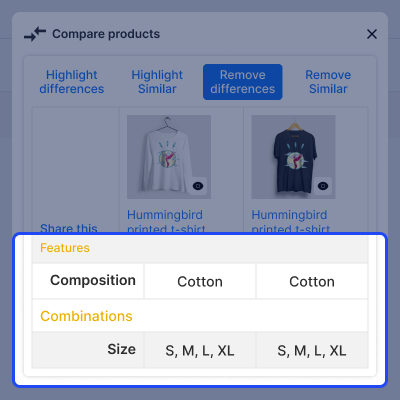Close the Compare products dialog
400x400 pixels.
[372, 34]
